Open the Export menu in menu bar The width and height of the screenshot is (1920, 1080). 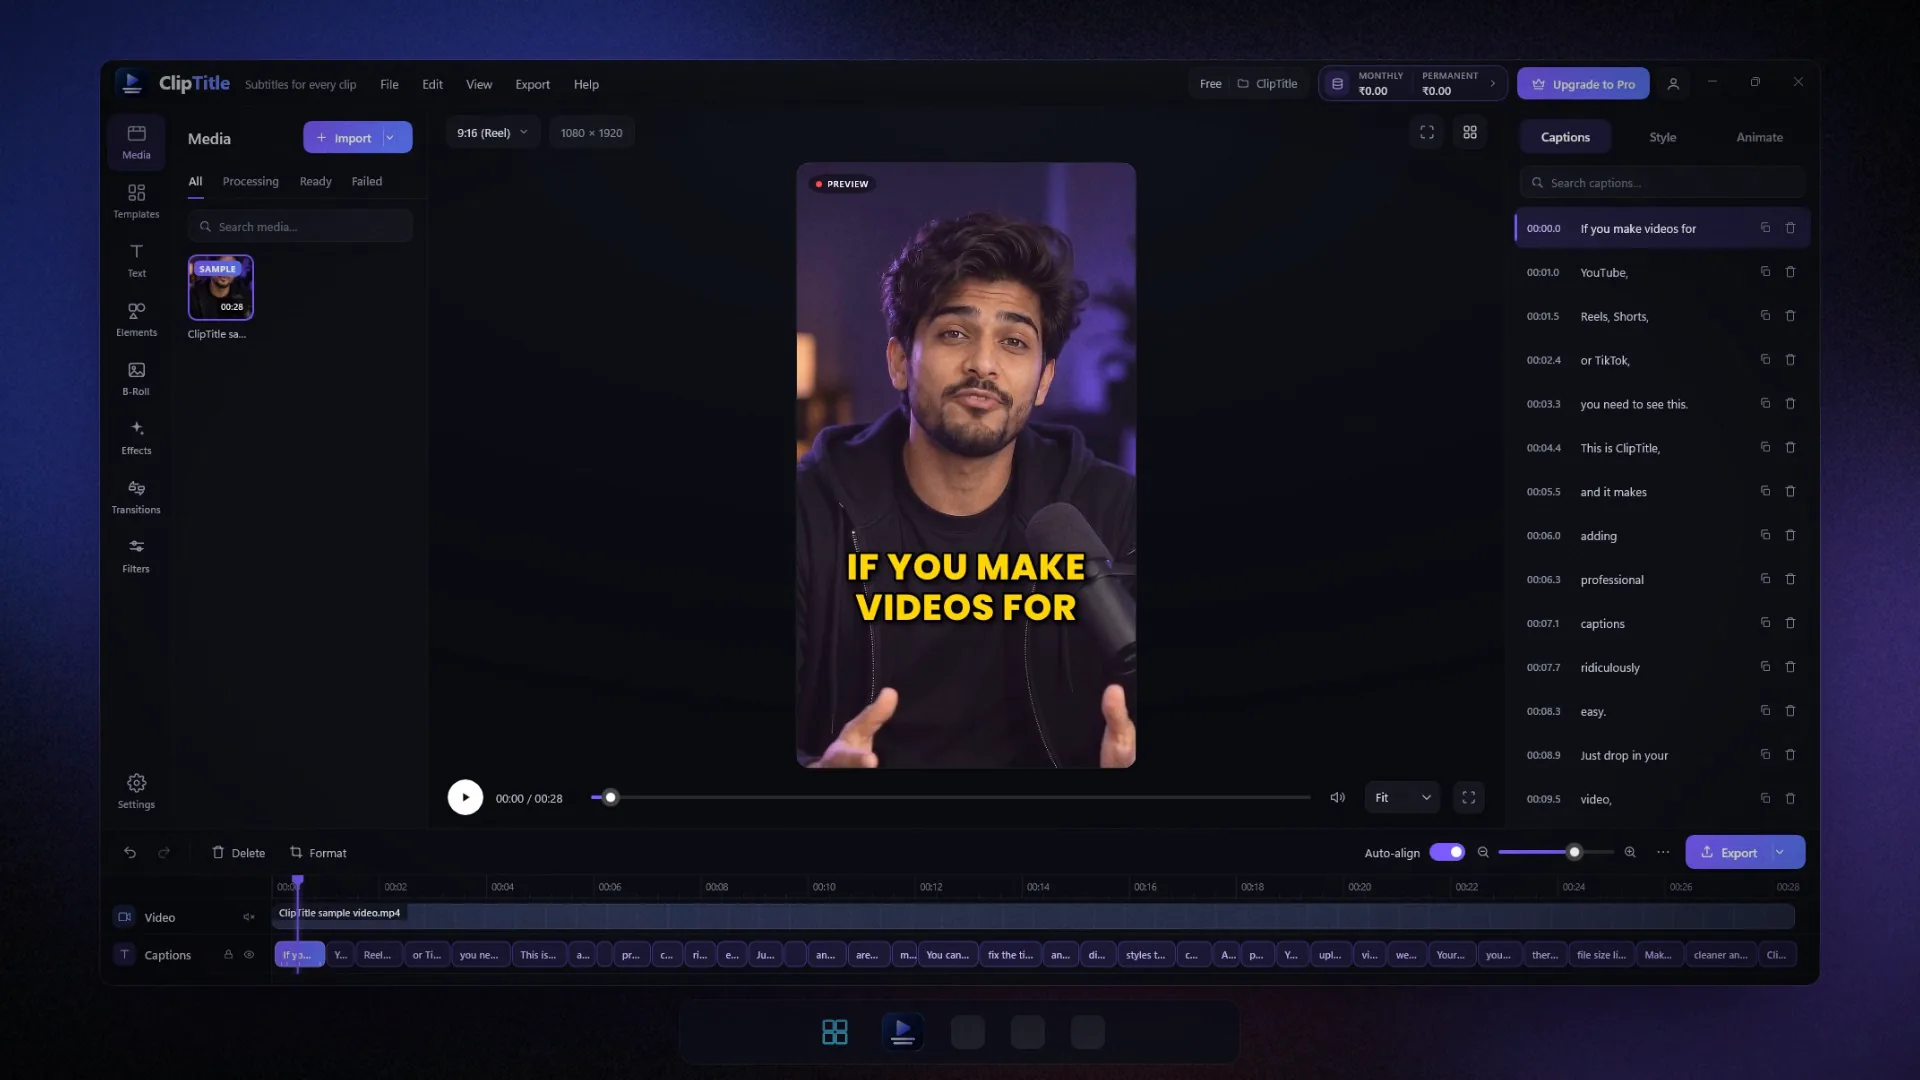click(532, 84)
